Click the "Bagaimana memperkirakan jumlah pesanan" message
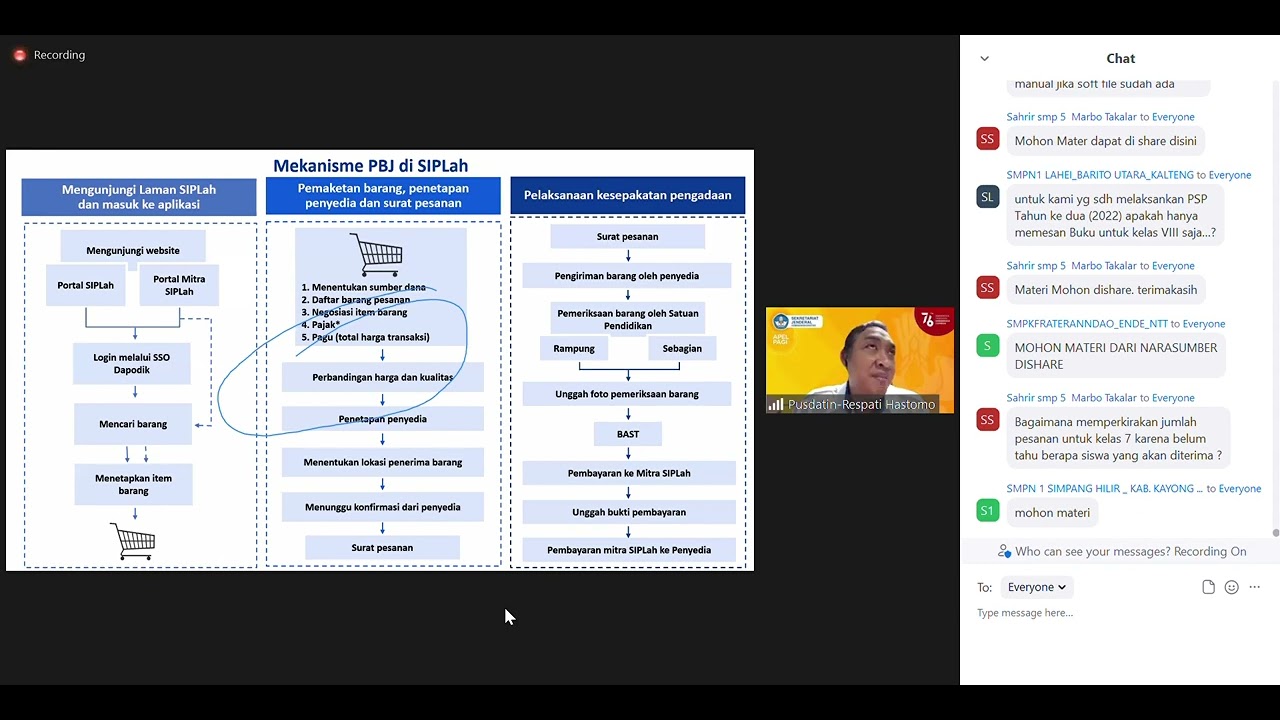Image resolution: width=1280 pixels, height=720 pixels. coord(1118,438)
